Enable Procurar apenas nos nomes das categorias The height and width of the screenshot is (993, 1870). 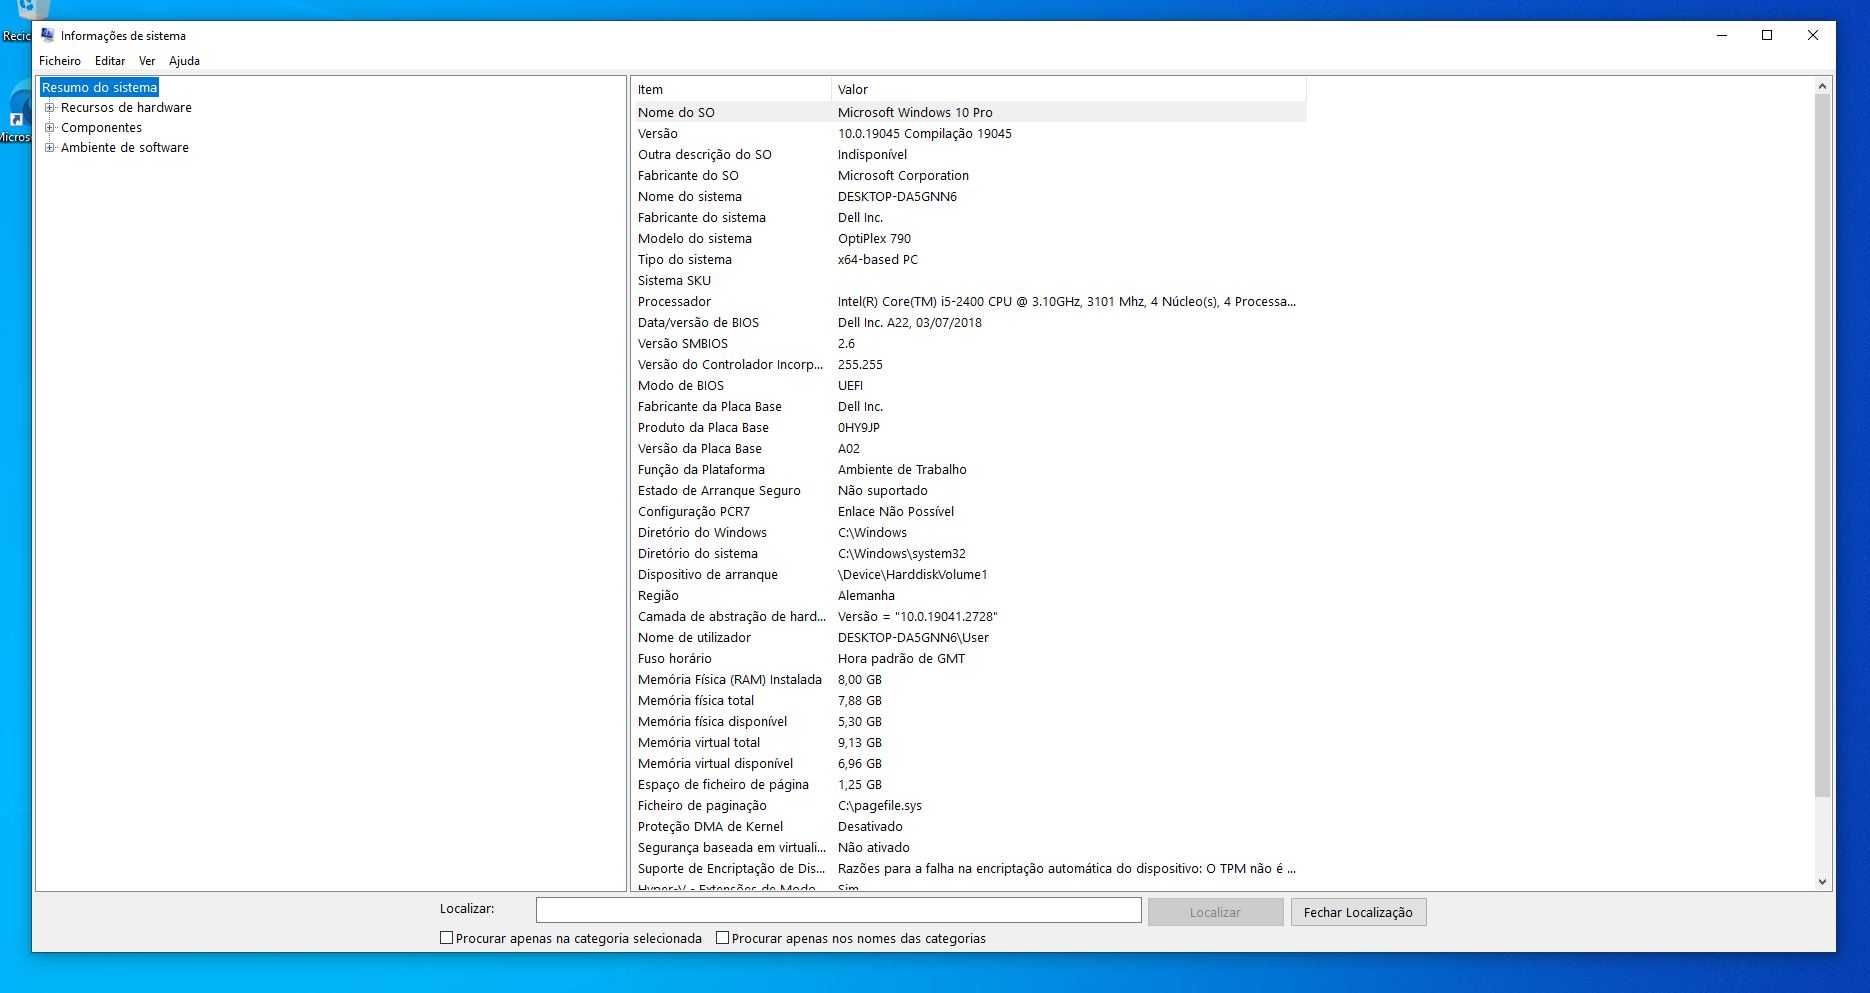point(722,938)
